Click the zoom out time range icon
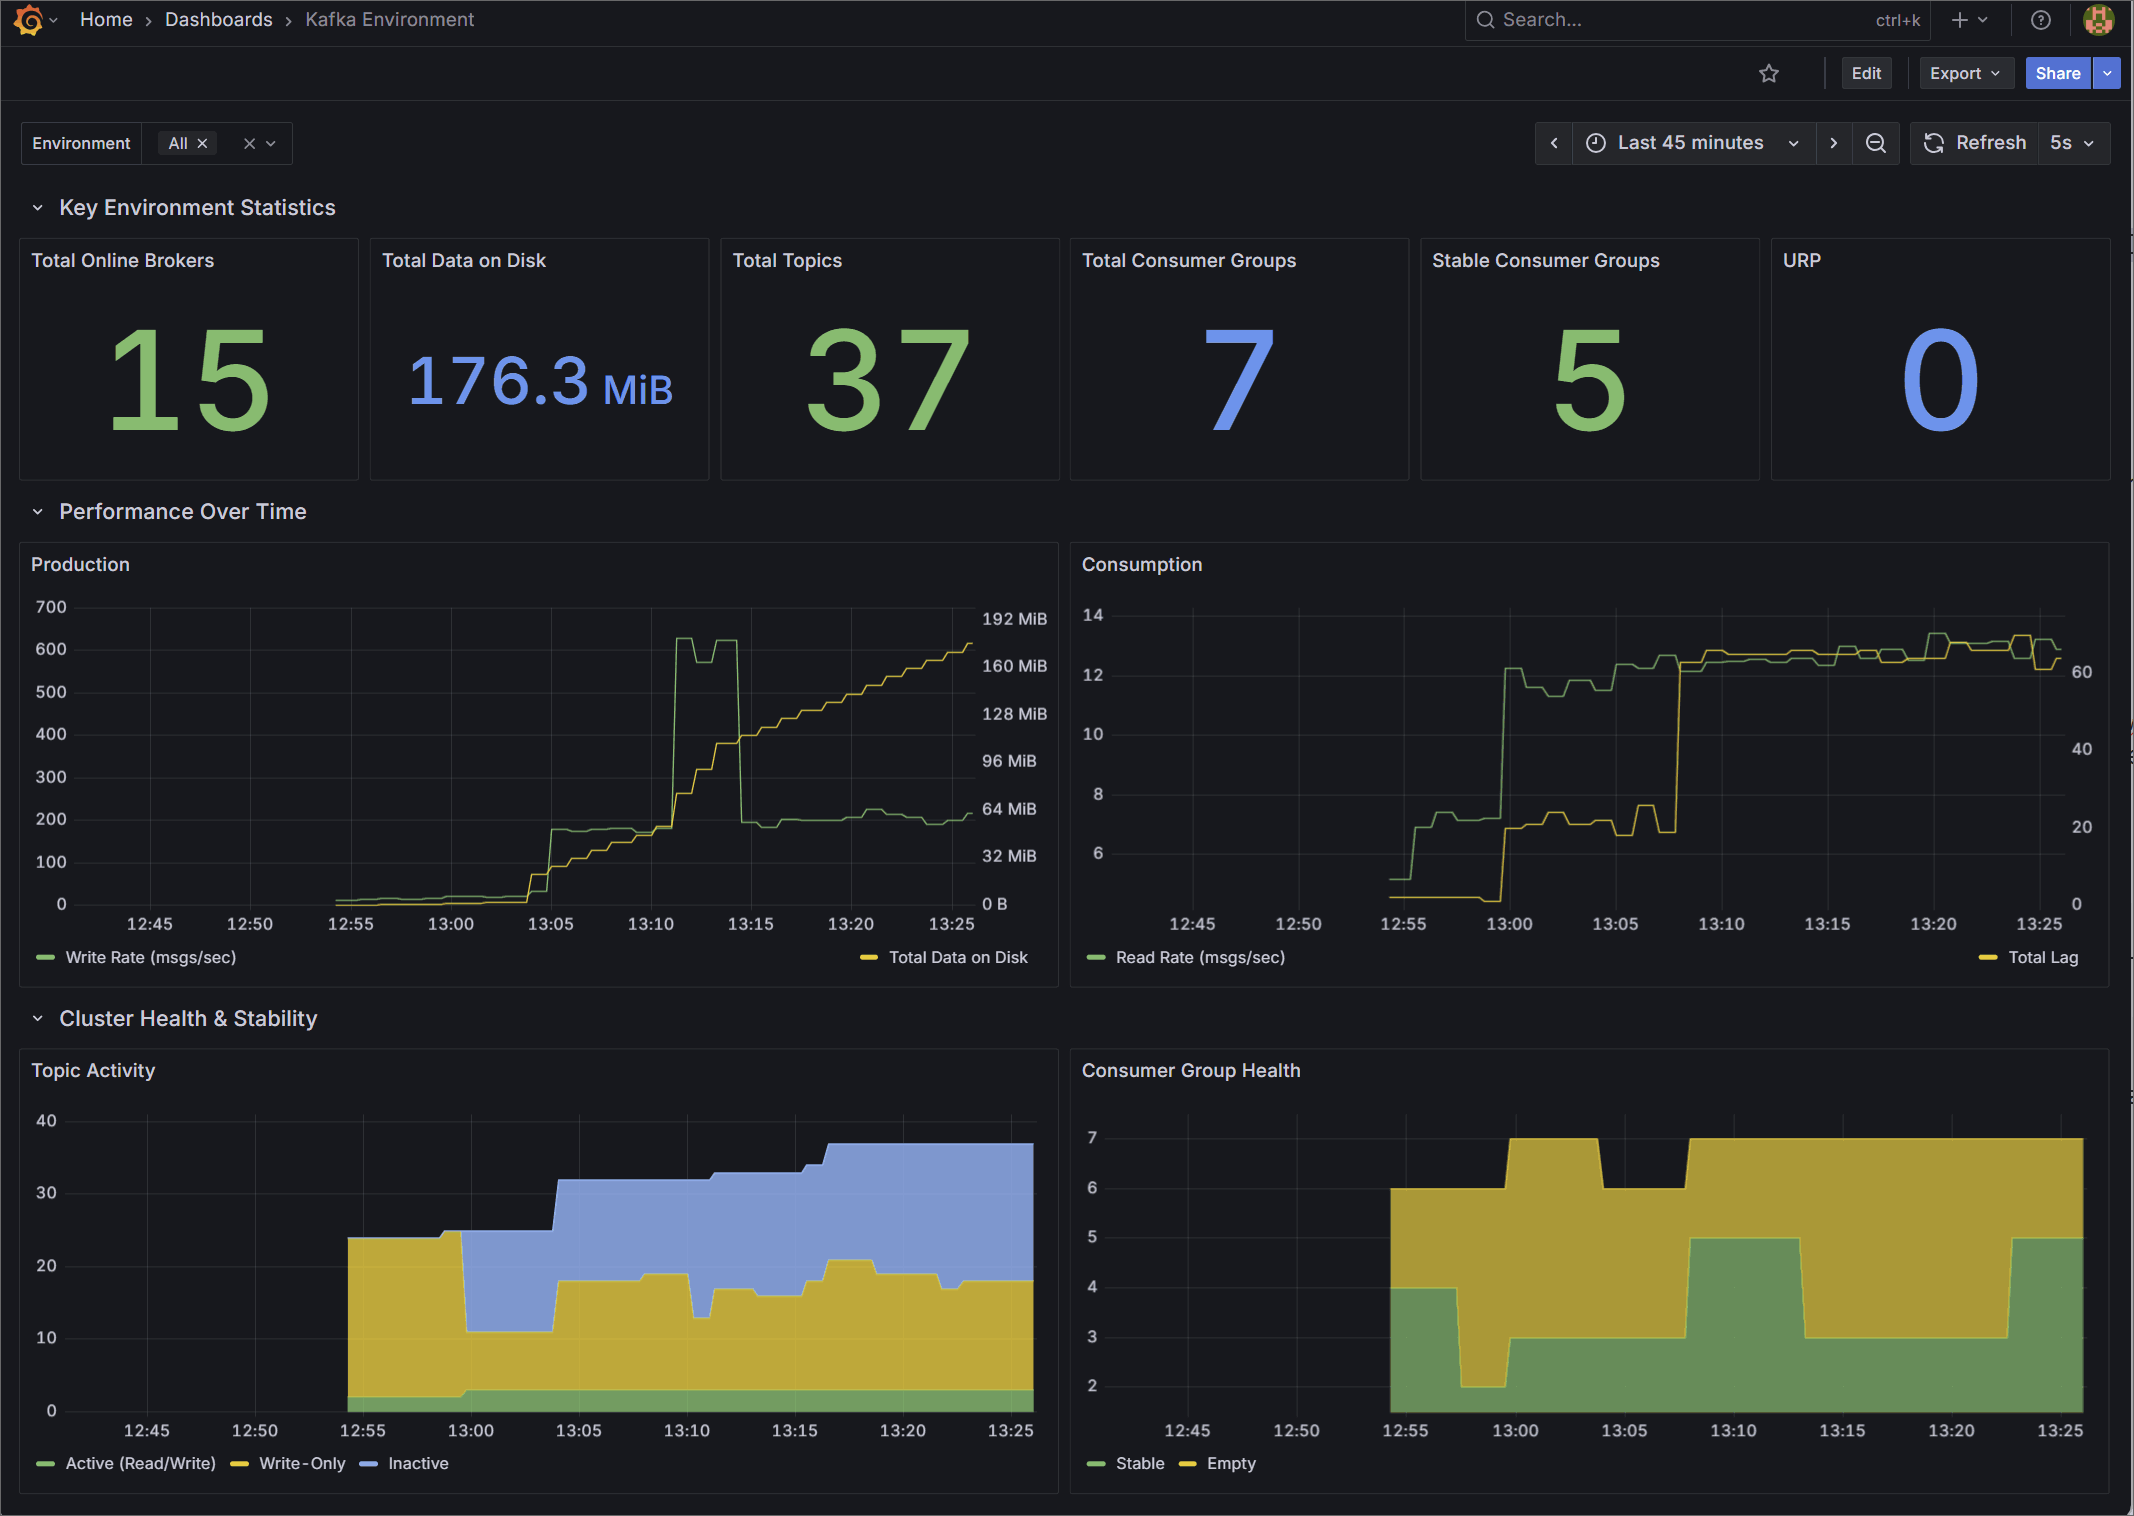 tap(1876, 143)
